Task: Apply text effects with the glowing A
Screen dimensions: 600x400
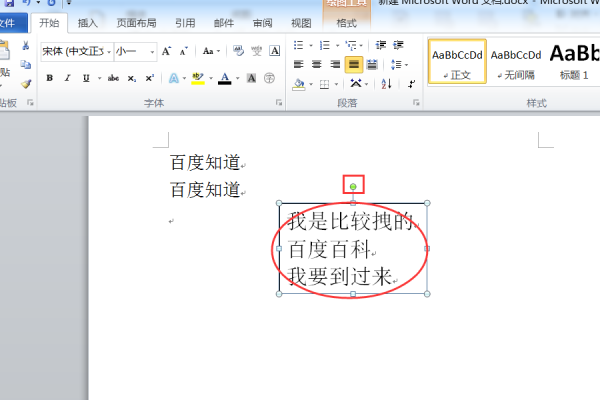Action: pos(174,78)
